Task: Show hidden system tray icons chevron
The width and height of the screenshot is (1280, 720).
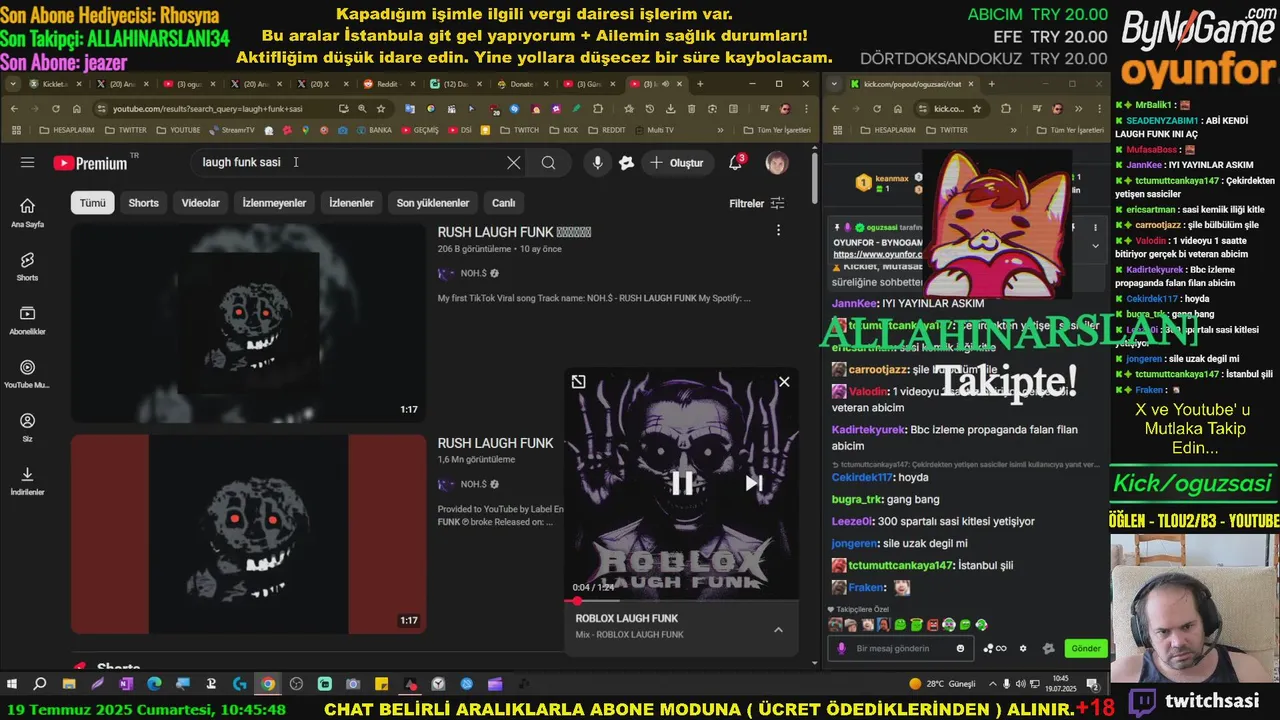Action: pyautogui.click(x=992, y=684)
